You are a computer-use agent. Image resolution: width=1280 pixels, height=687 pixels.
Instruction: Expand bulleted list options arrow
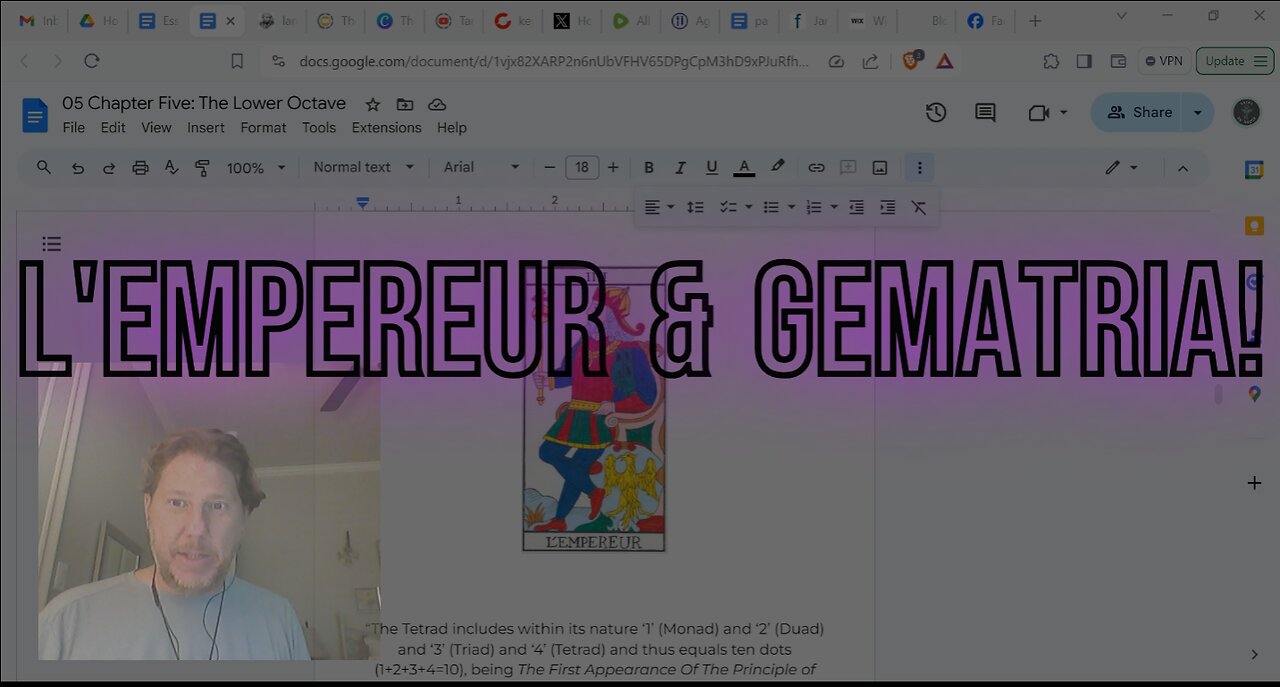pyautogui.click(x=791, y=207)
